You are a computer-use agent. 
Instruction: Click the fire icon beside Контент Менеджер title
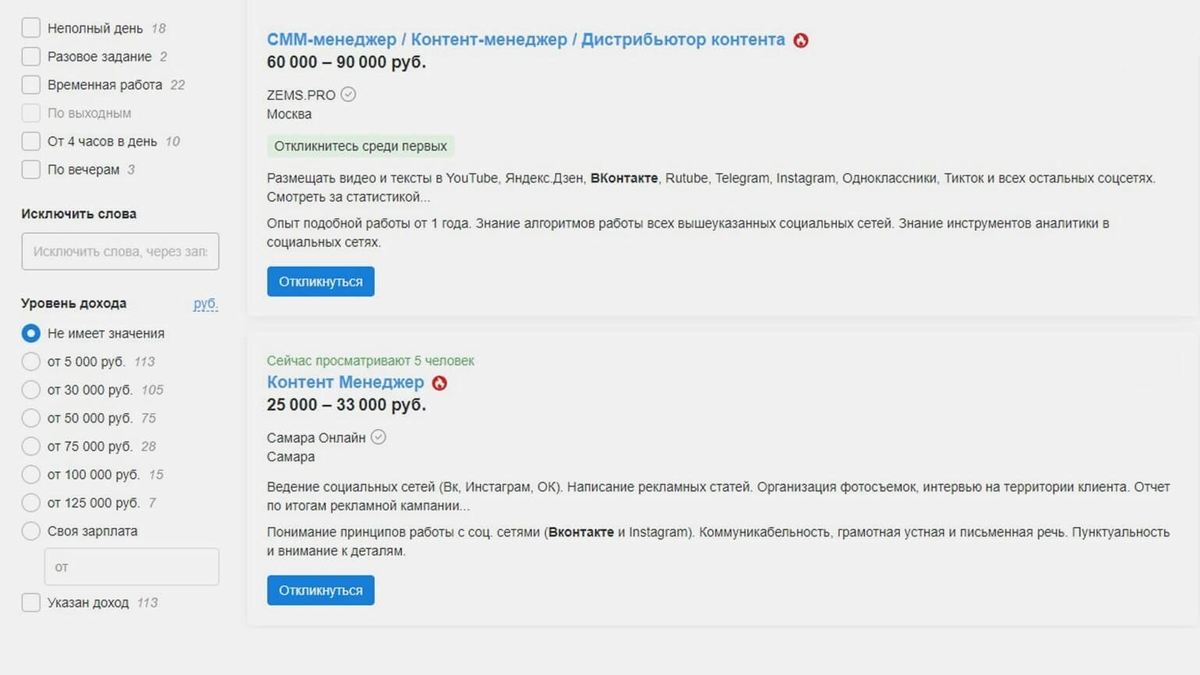point(441,382)
